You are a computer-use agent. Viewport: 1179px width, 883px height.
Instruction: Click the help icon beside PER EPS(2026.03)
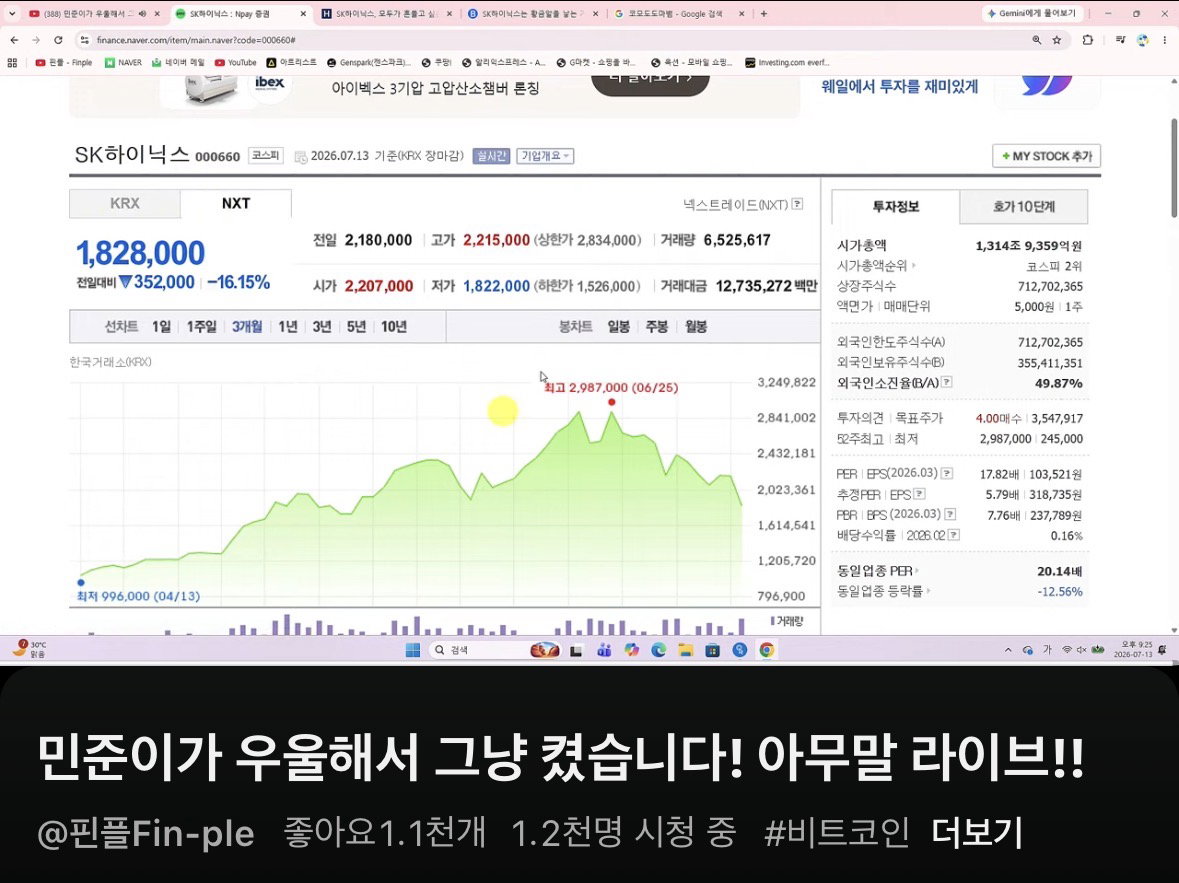pos(947,473)
